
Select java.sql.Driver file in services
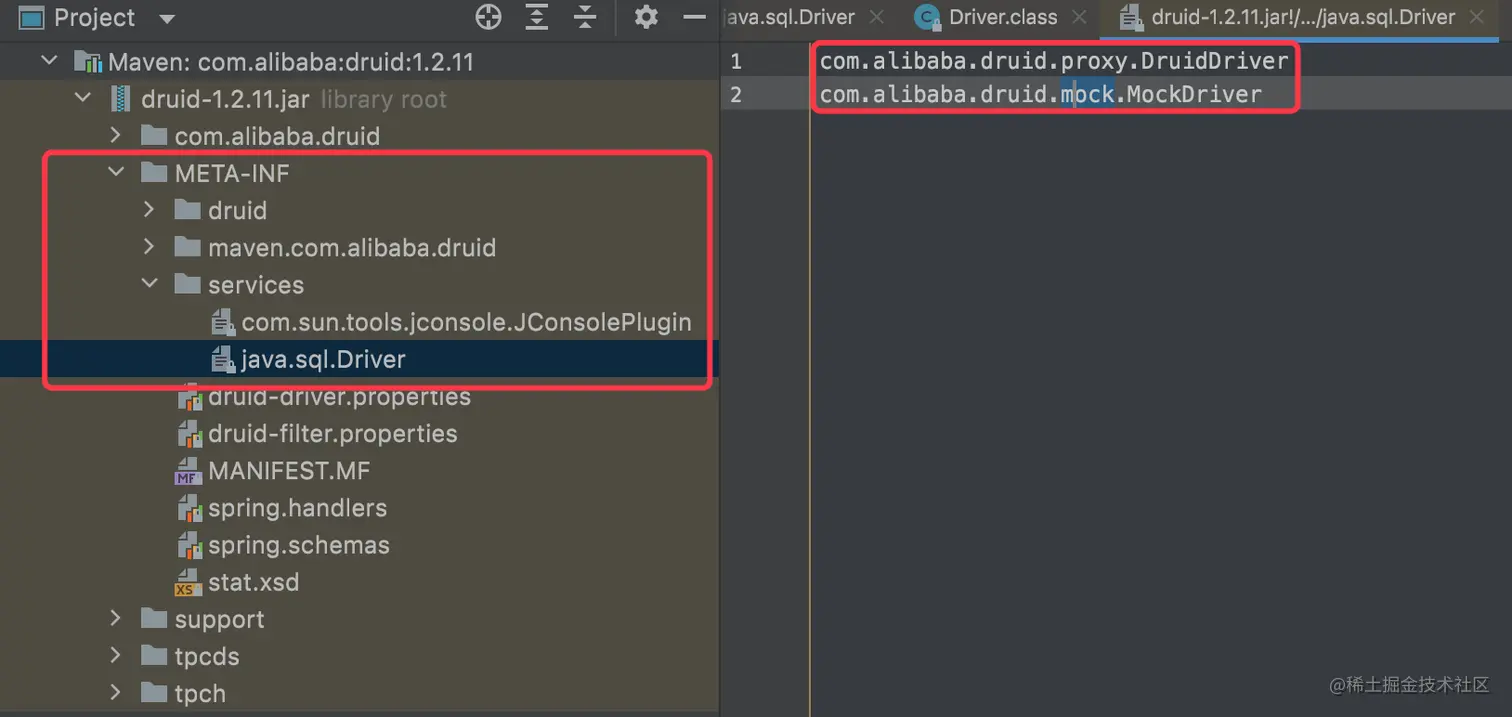[x=323, y=359]
